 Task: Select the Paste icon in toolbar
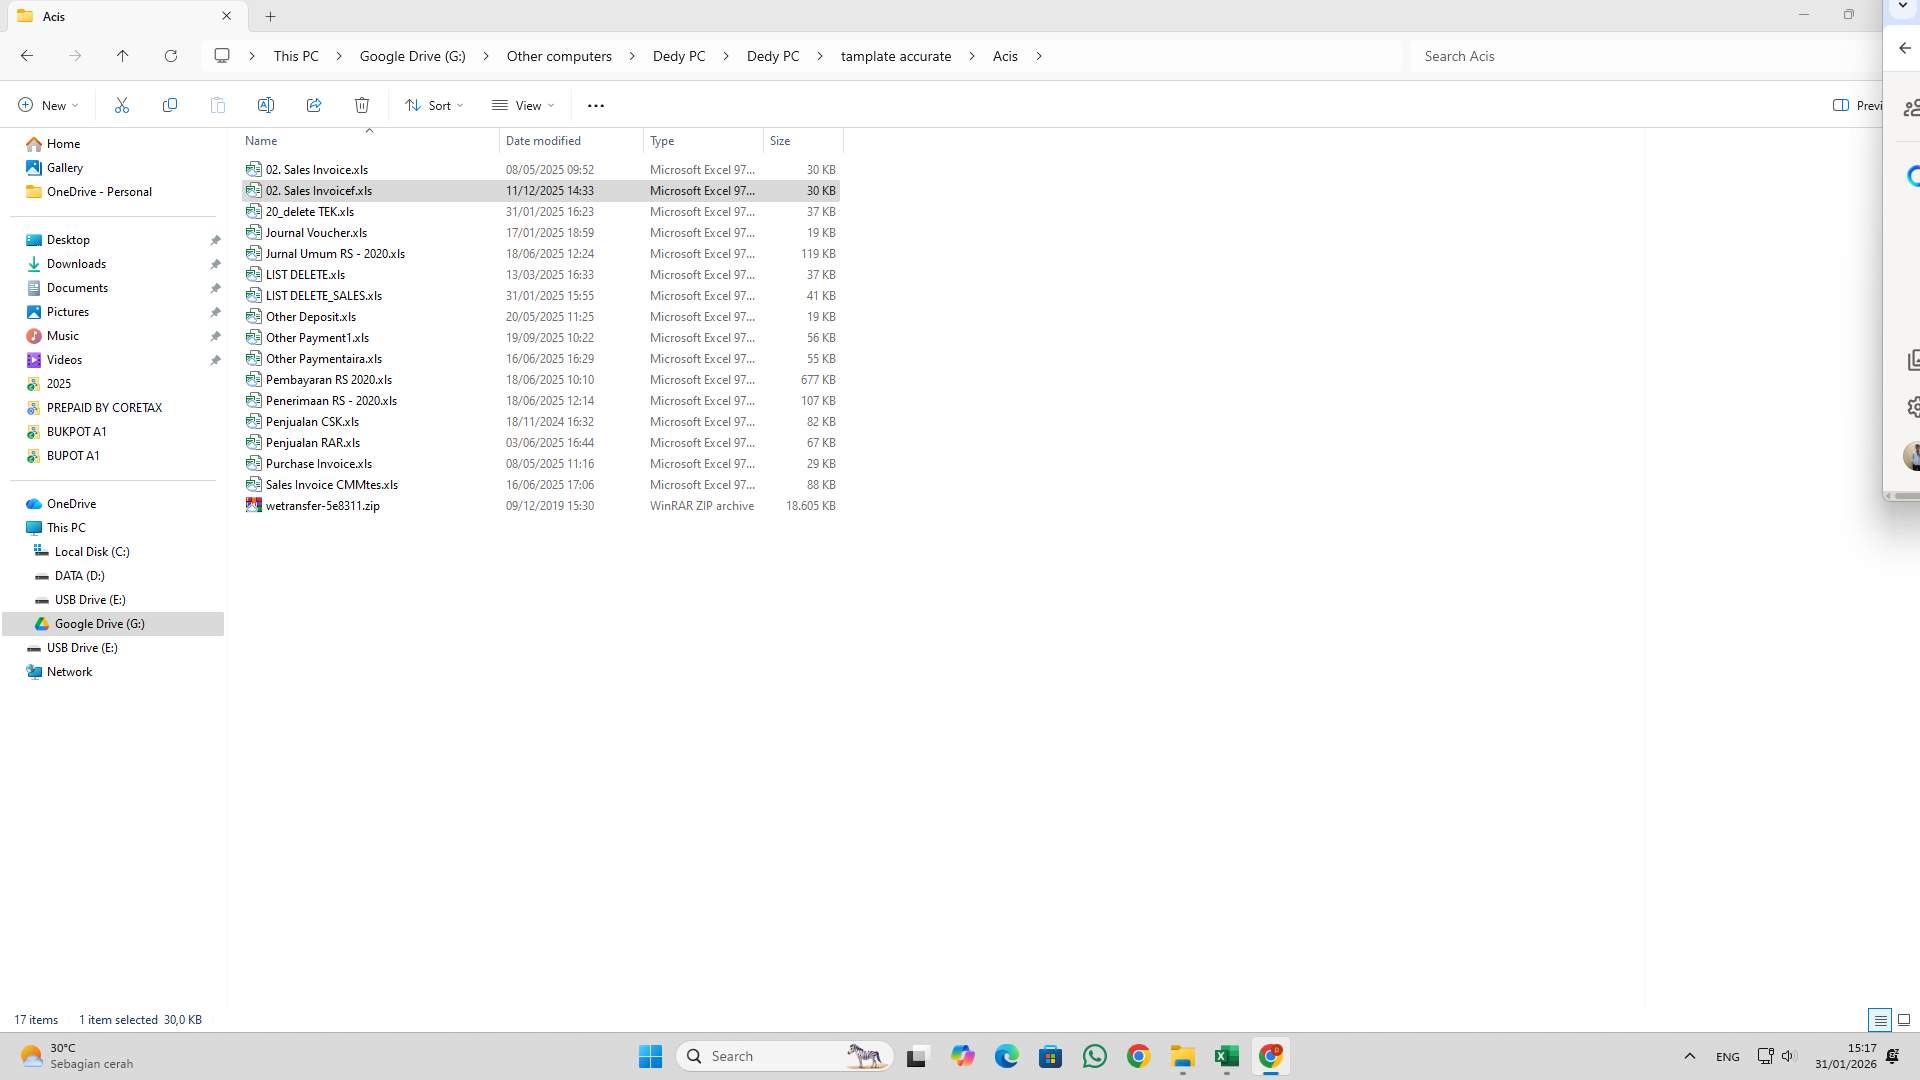pos(218,105)
